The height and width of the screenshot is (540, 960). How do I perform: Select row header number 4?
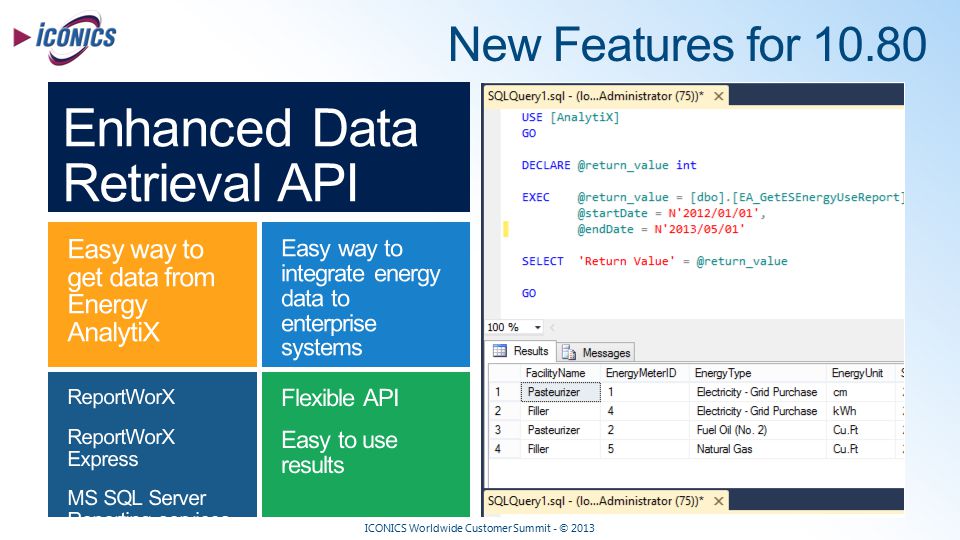pyautogui.click(x=504, y=449)
